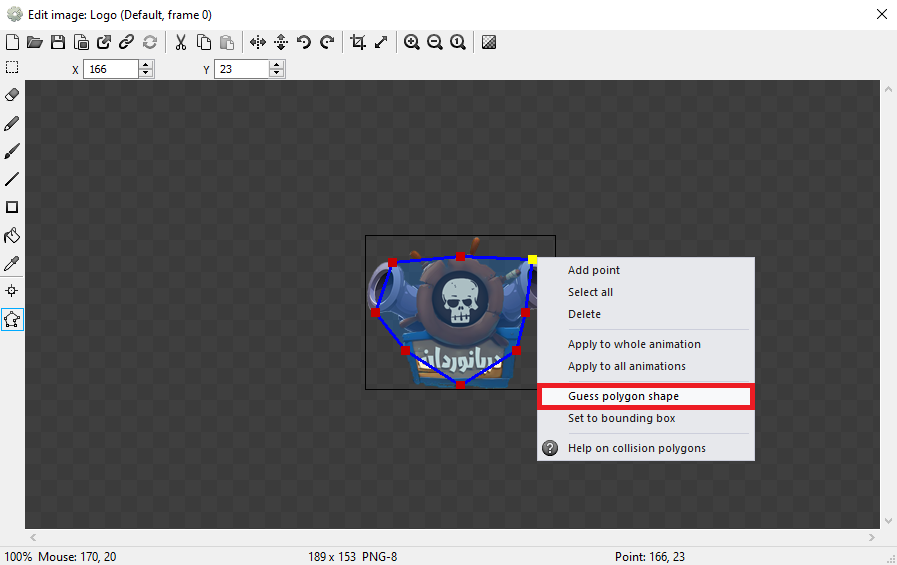897x565 pixels.
Task: Flip the image vertically
Action: 281,42
